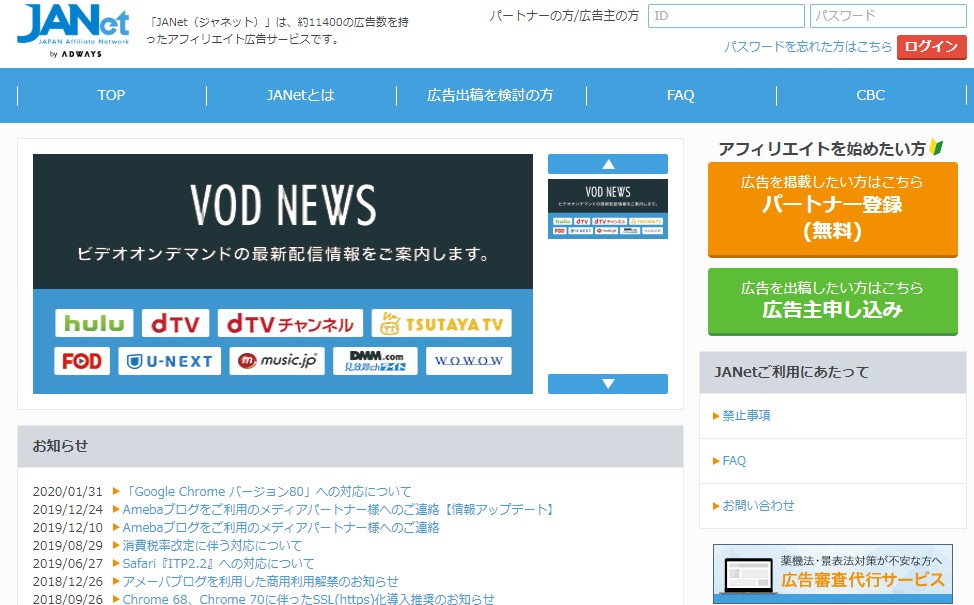Click the hulu logo in VOD banner
The height and width of the screenshot is (605, 974).
pos(94,323)
